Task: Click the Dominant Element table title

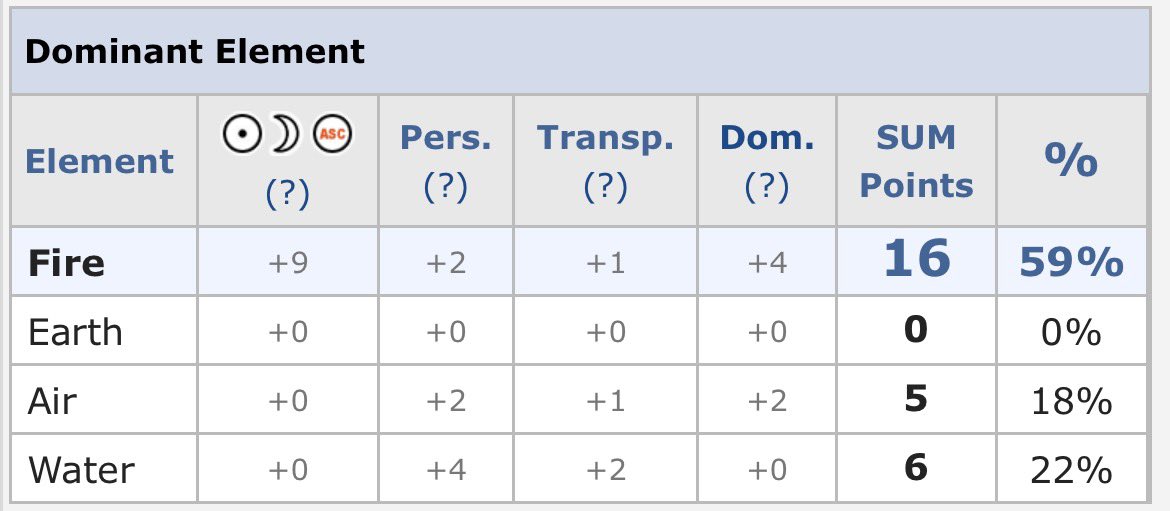Action: (195, 51)
